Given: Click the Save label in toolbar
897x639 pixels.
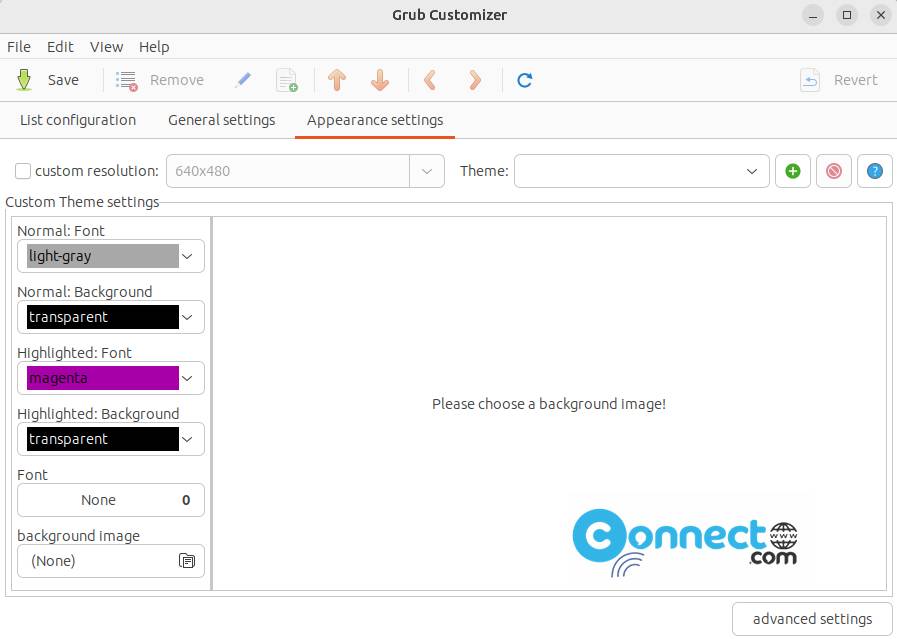Looking at the screenshot, I should (x=63, y=80).
